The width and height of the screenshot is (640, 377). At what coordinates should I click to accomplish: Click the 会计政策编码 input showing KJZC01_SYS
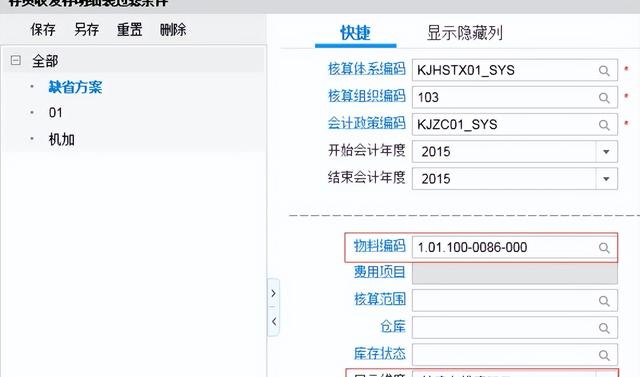tap(515, 124)
